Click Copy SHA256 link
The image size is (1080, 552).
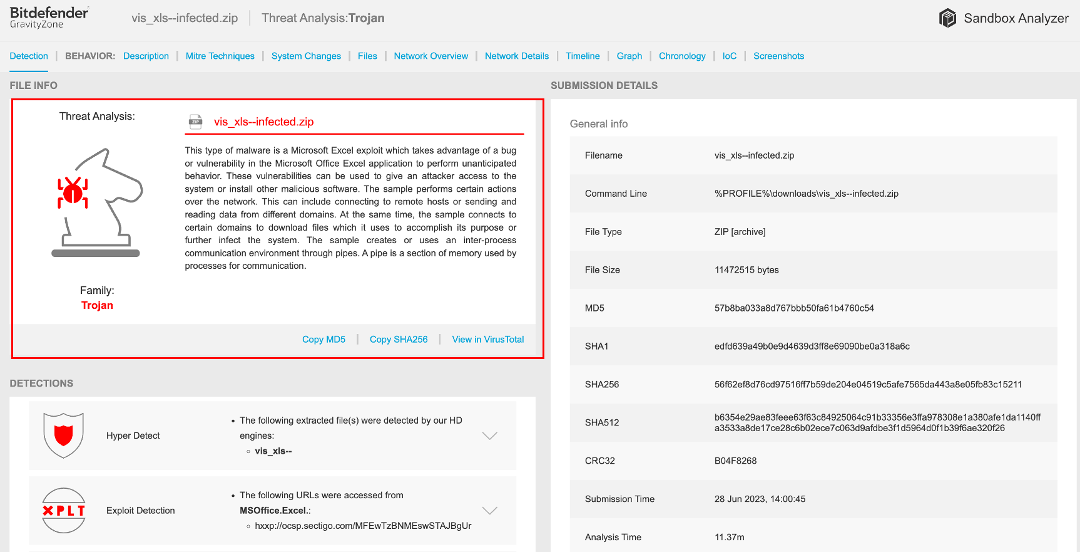[398, 340]
